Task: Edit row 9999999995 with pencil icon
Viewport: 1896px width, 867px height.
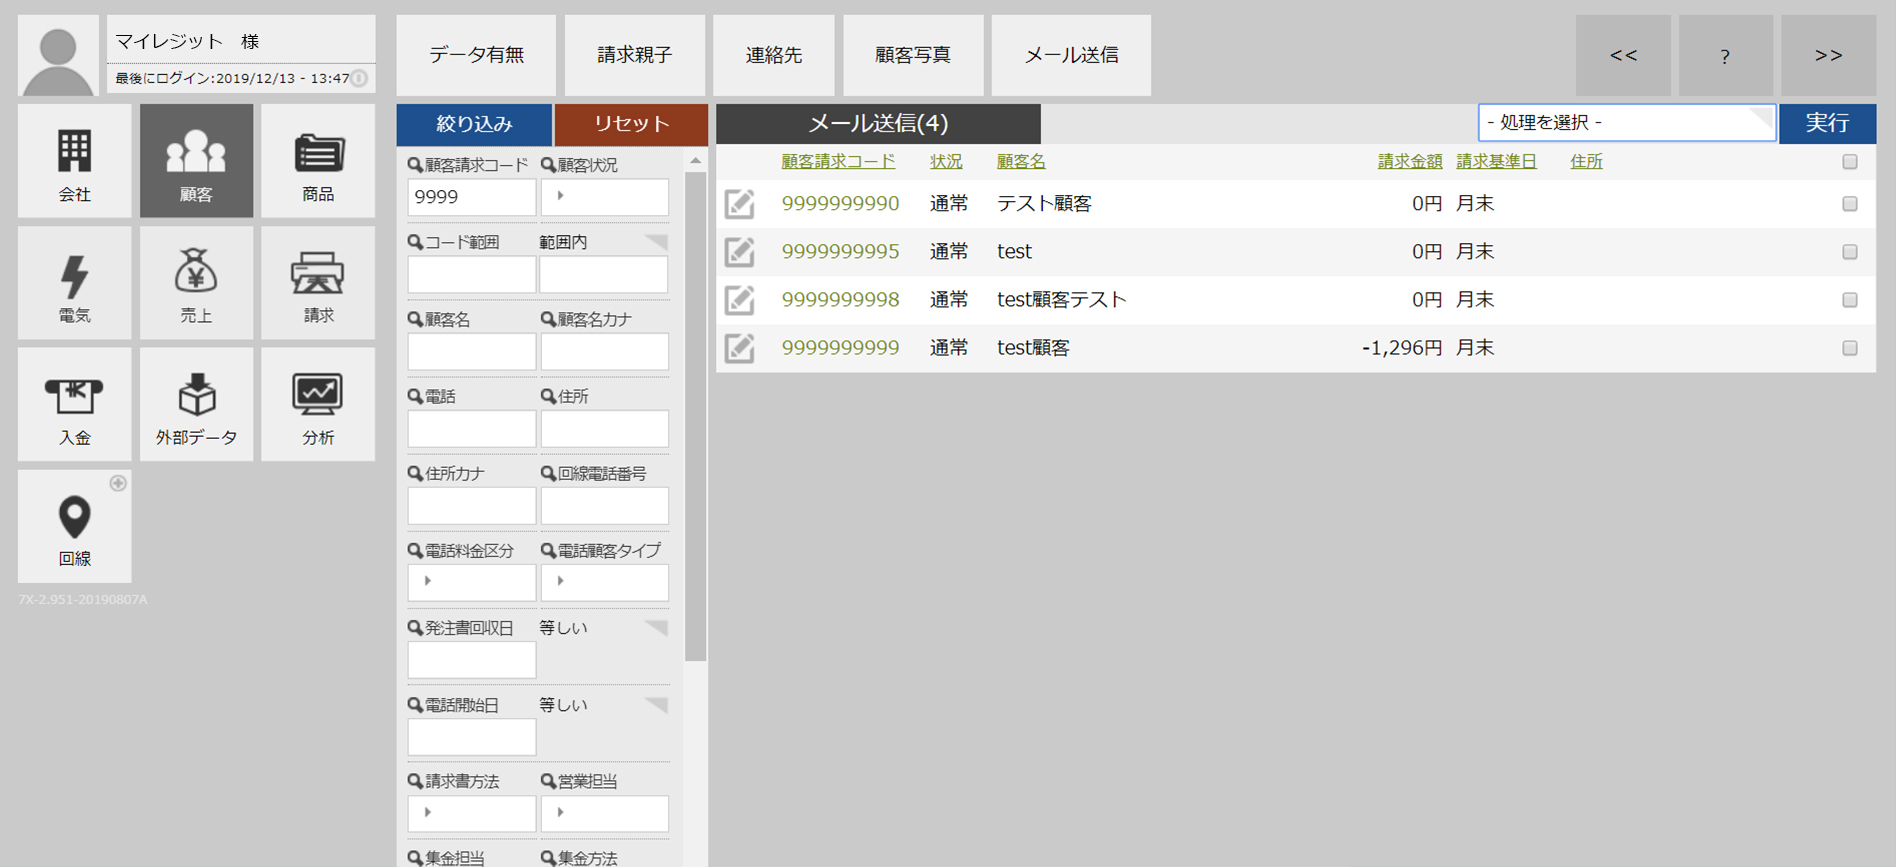Action: pyautogui.click(x=739, y=252)
